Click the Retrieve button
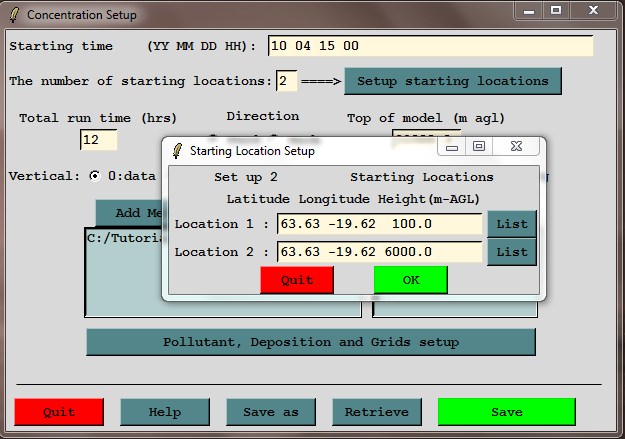The image size is (625, 439). point(376,412)
